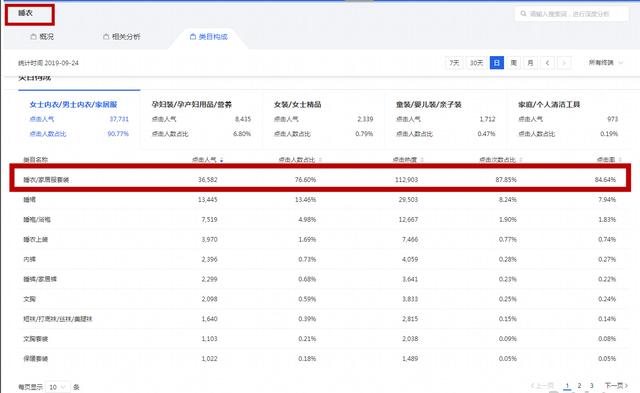Click the 36,582 click popularity value
Screen dimensions: 640x393
pyautogui.click(x=208, y=180)
